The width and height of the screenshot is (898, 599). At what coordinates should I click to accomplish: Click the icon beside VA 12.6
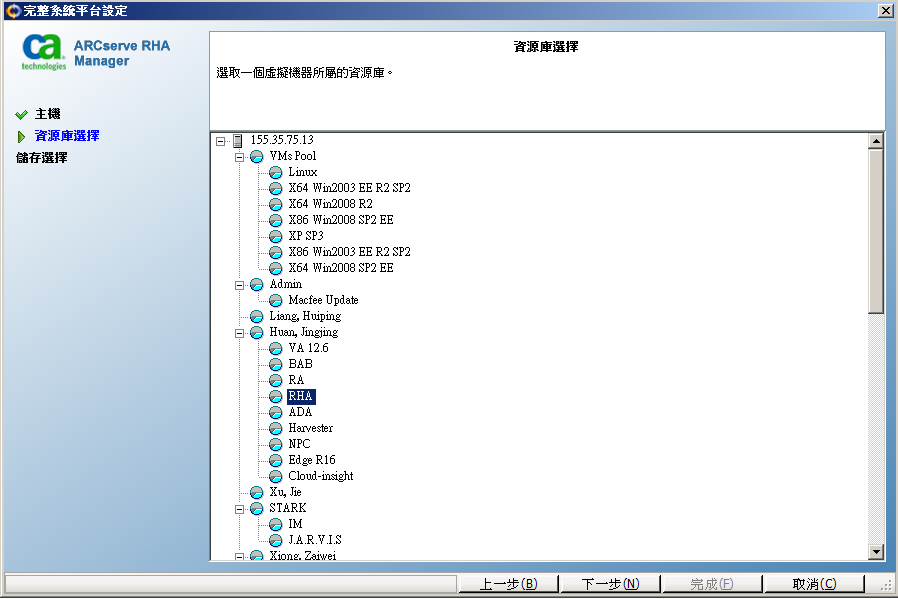(x=275, y=349)
